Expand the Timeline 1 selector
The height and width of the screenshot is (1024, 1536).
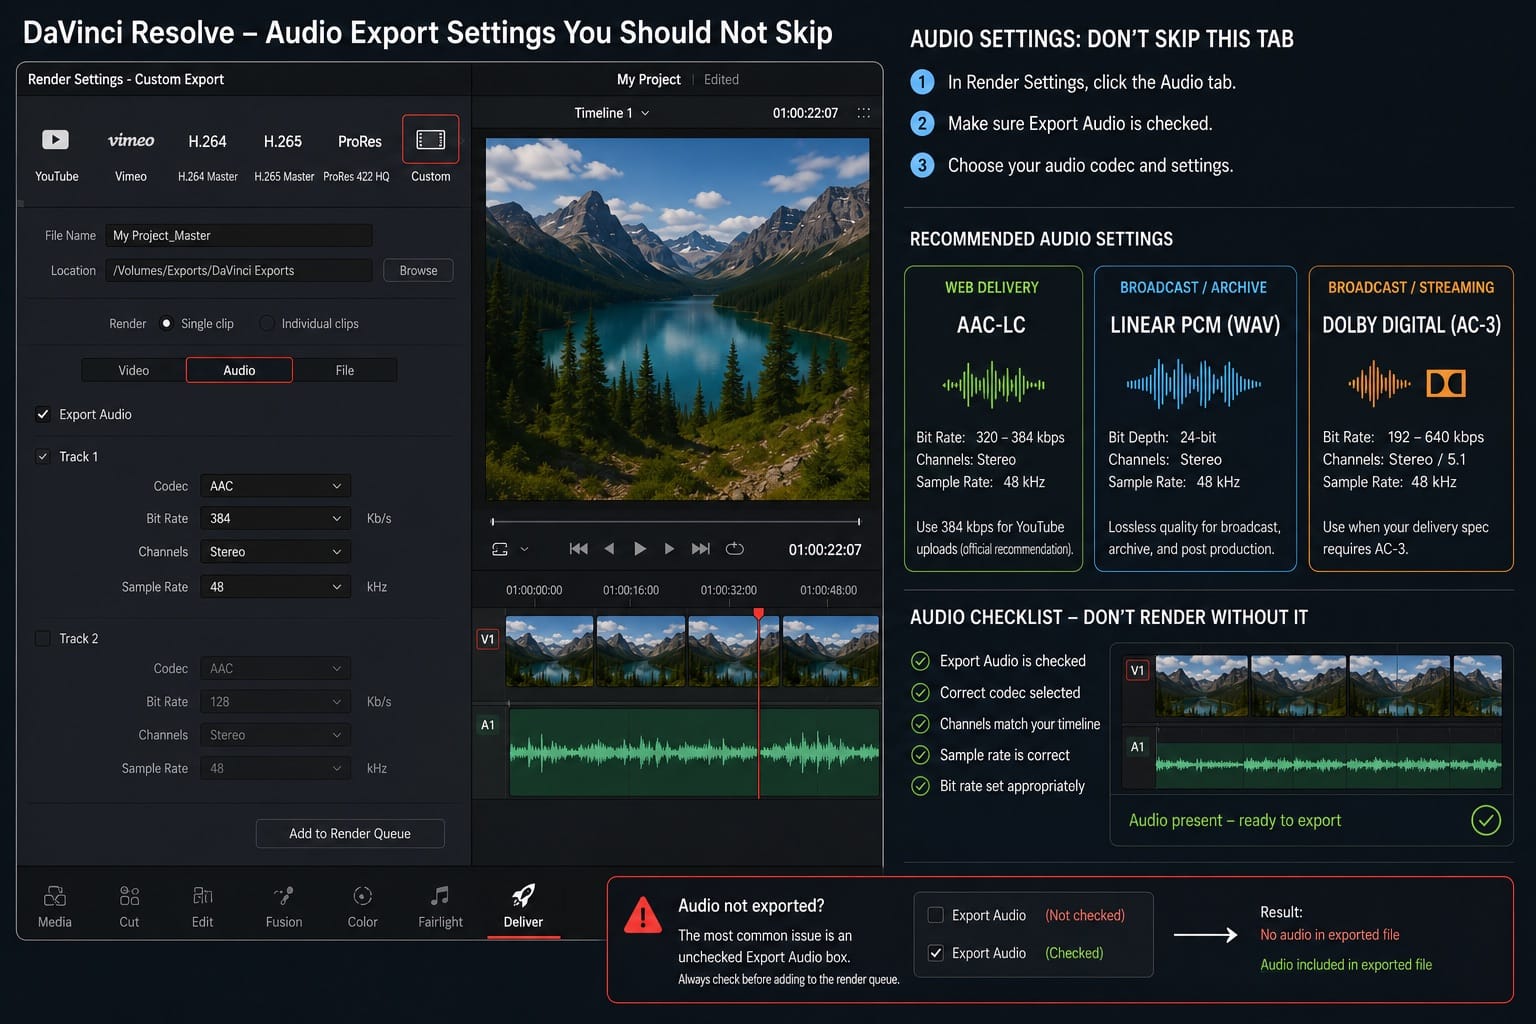click(x=612, y=113)
